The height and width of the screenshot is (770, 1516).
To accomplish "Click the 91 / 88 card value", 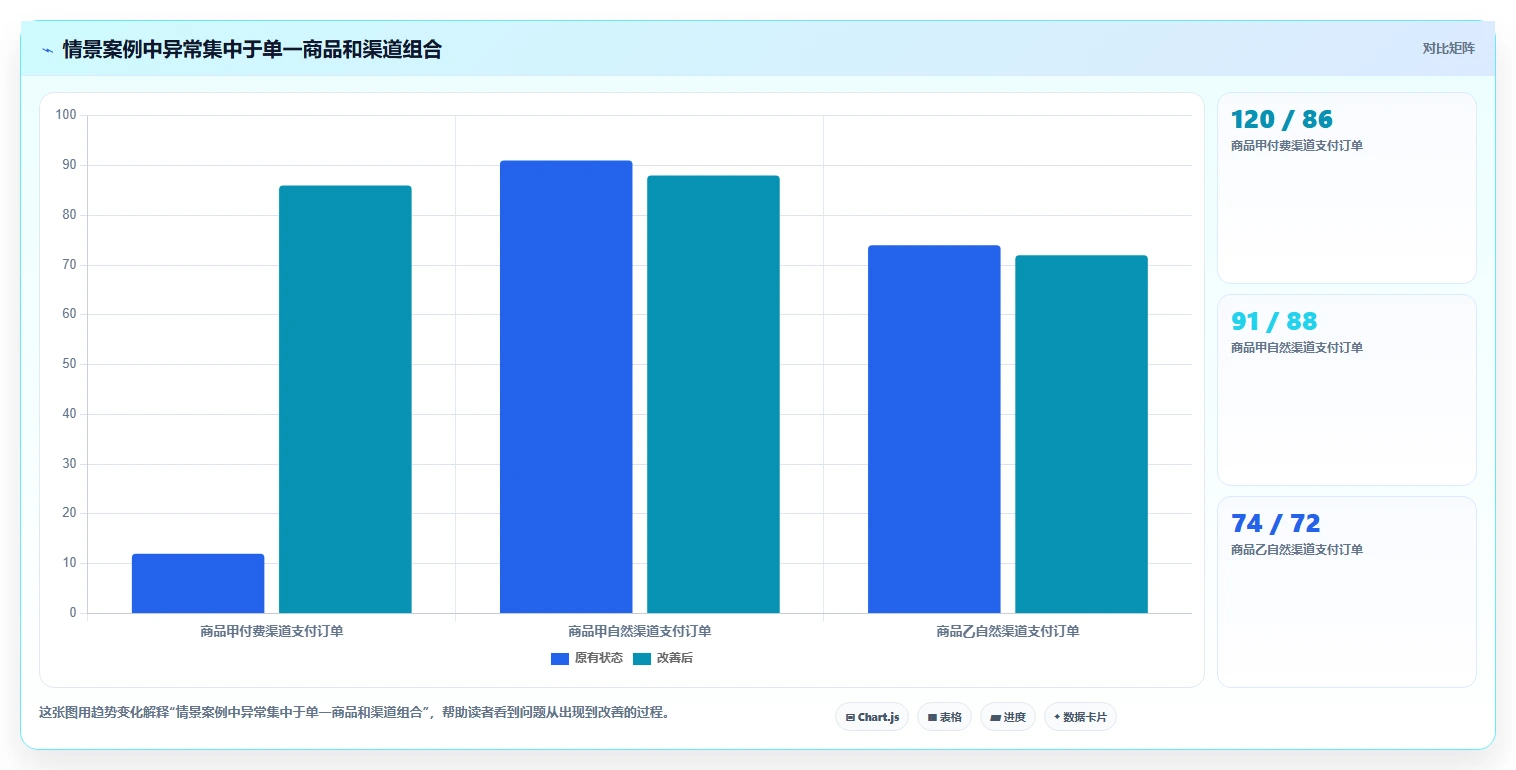I will coord(1274,322).
